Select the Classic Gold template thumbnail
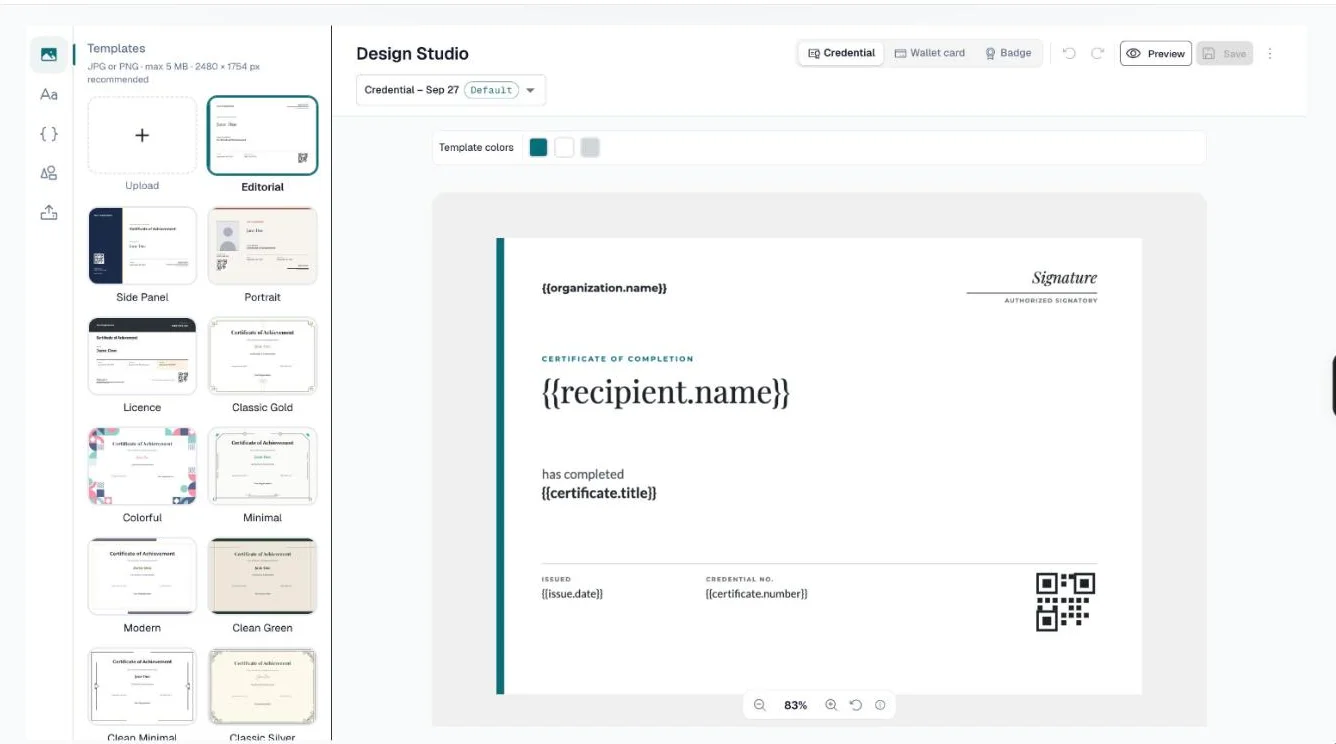 click(x=262, y=356)
